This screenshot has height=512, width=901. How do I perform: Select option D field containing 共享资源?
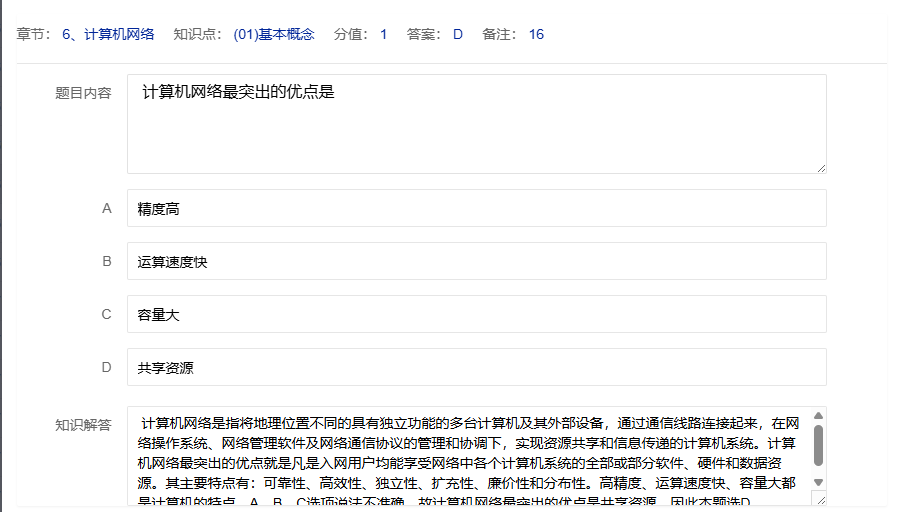coord(476,367)
